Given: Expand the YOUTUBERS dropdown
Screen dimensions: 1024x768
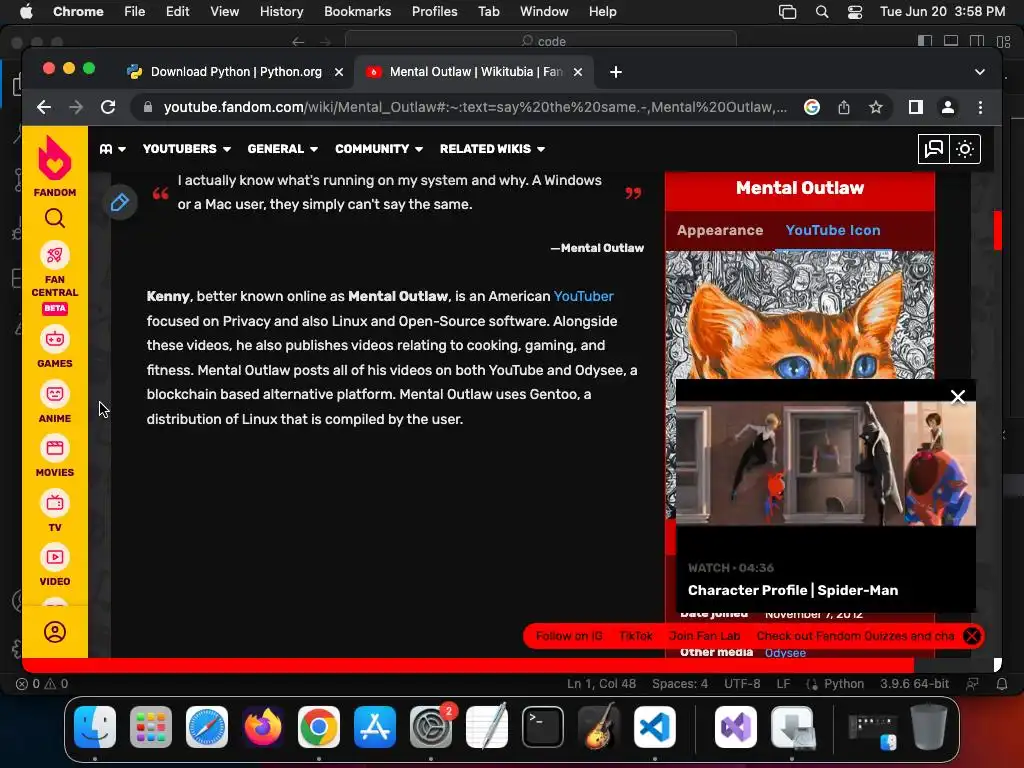Looking at the screenshot, I should point(187,149).
